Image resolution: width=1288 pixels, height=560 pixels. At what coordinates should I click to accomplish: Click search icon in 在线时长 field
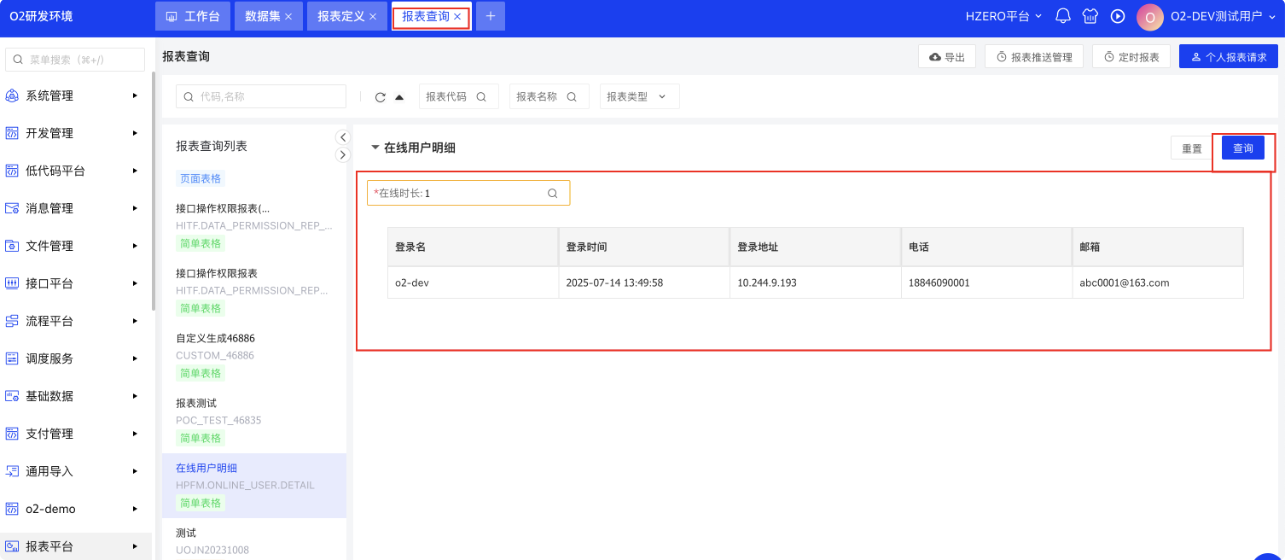(553, 193)
